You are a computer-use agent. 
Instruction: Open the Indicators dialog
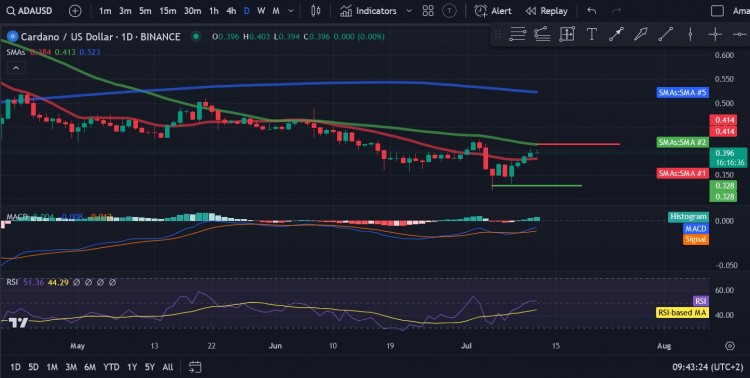368,11
